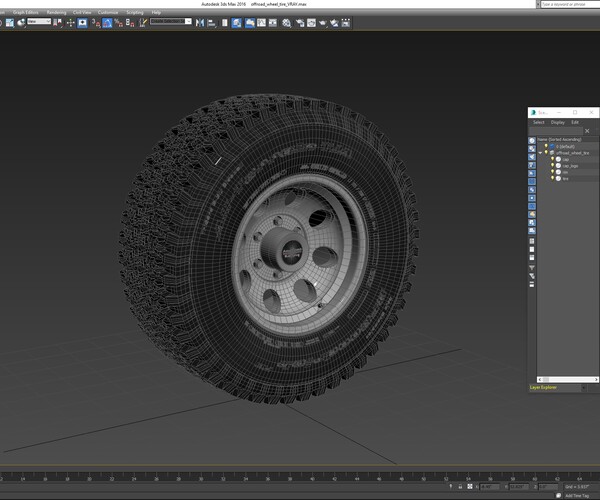Toggle Angle Snap button
This screenshot has width=600, height=500.
click(107, 23)
